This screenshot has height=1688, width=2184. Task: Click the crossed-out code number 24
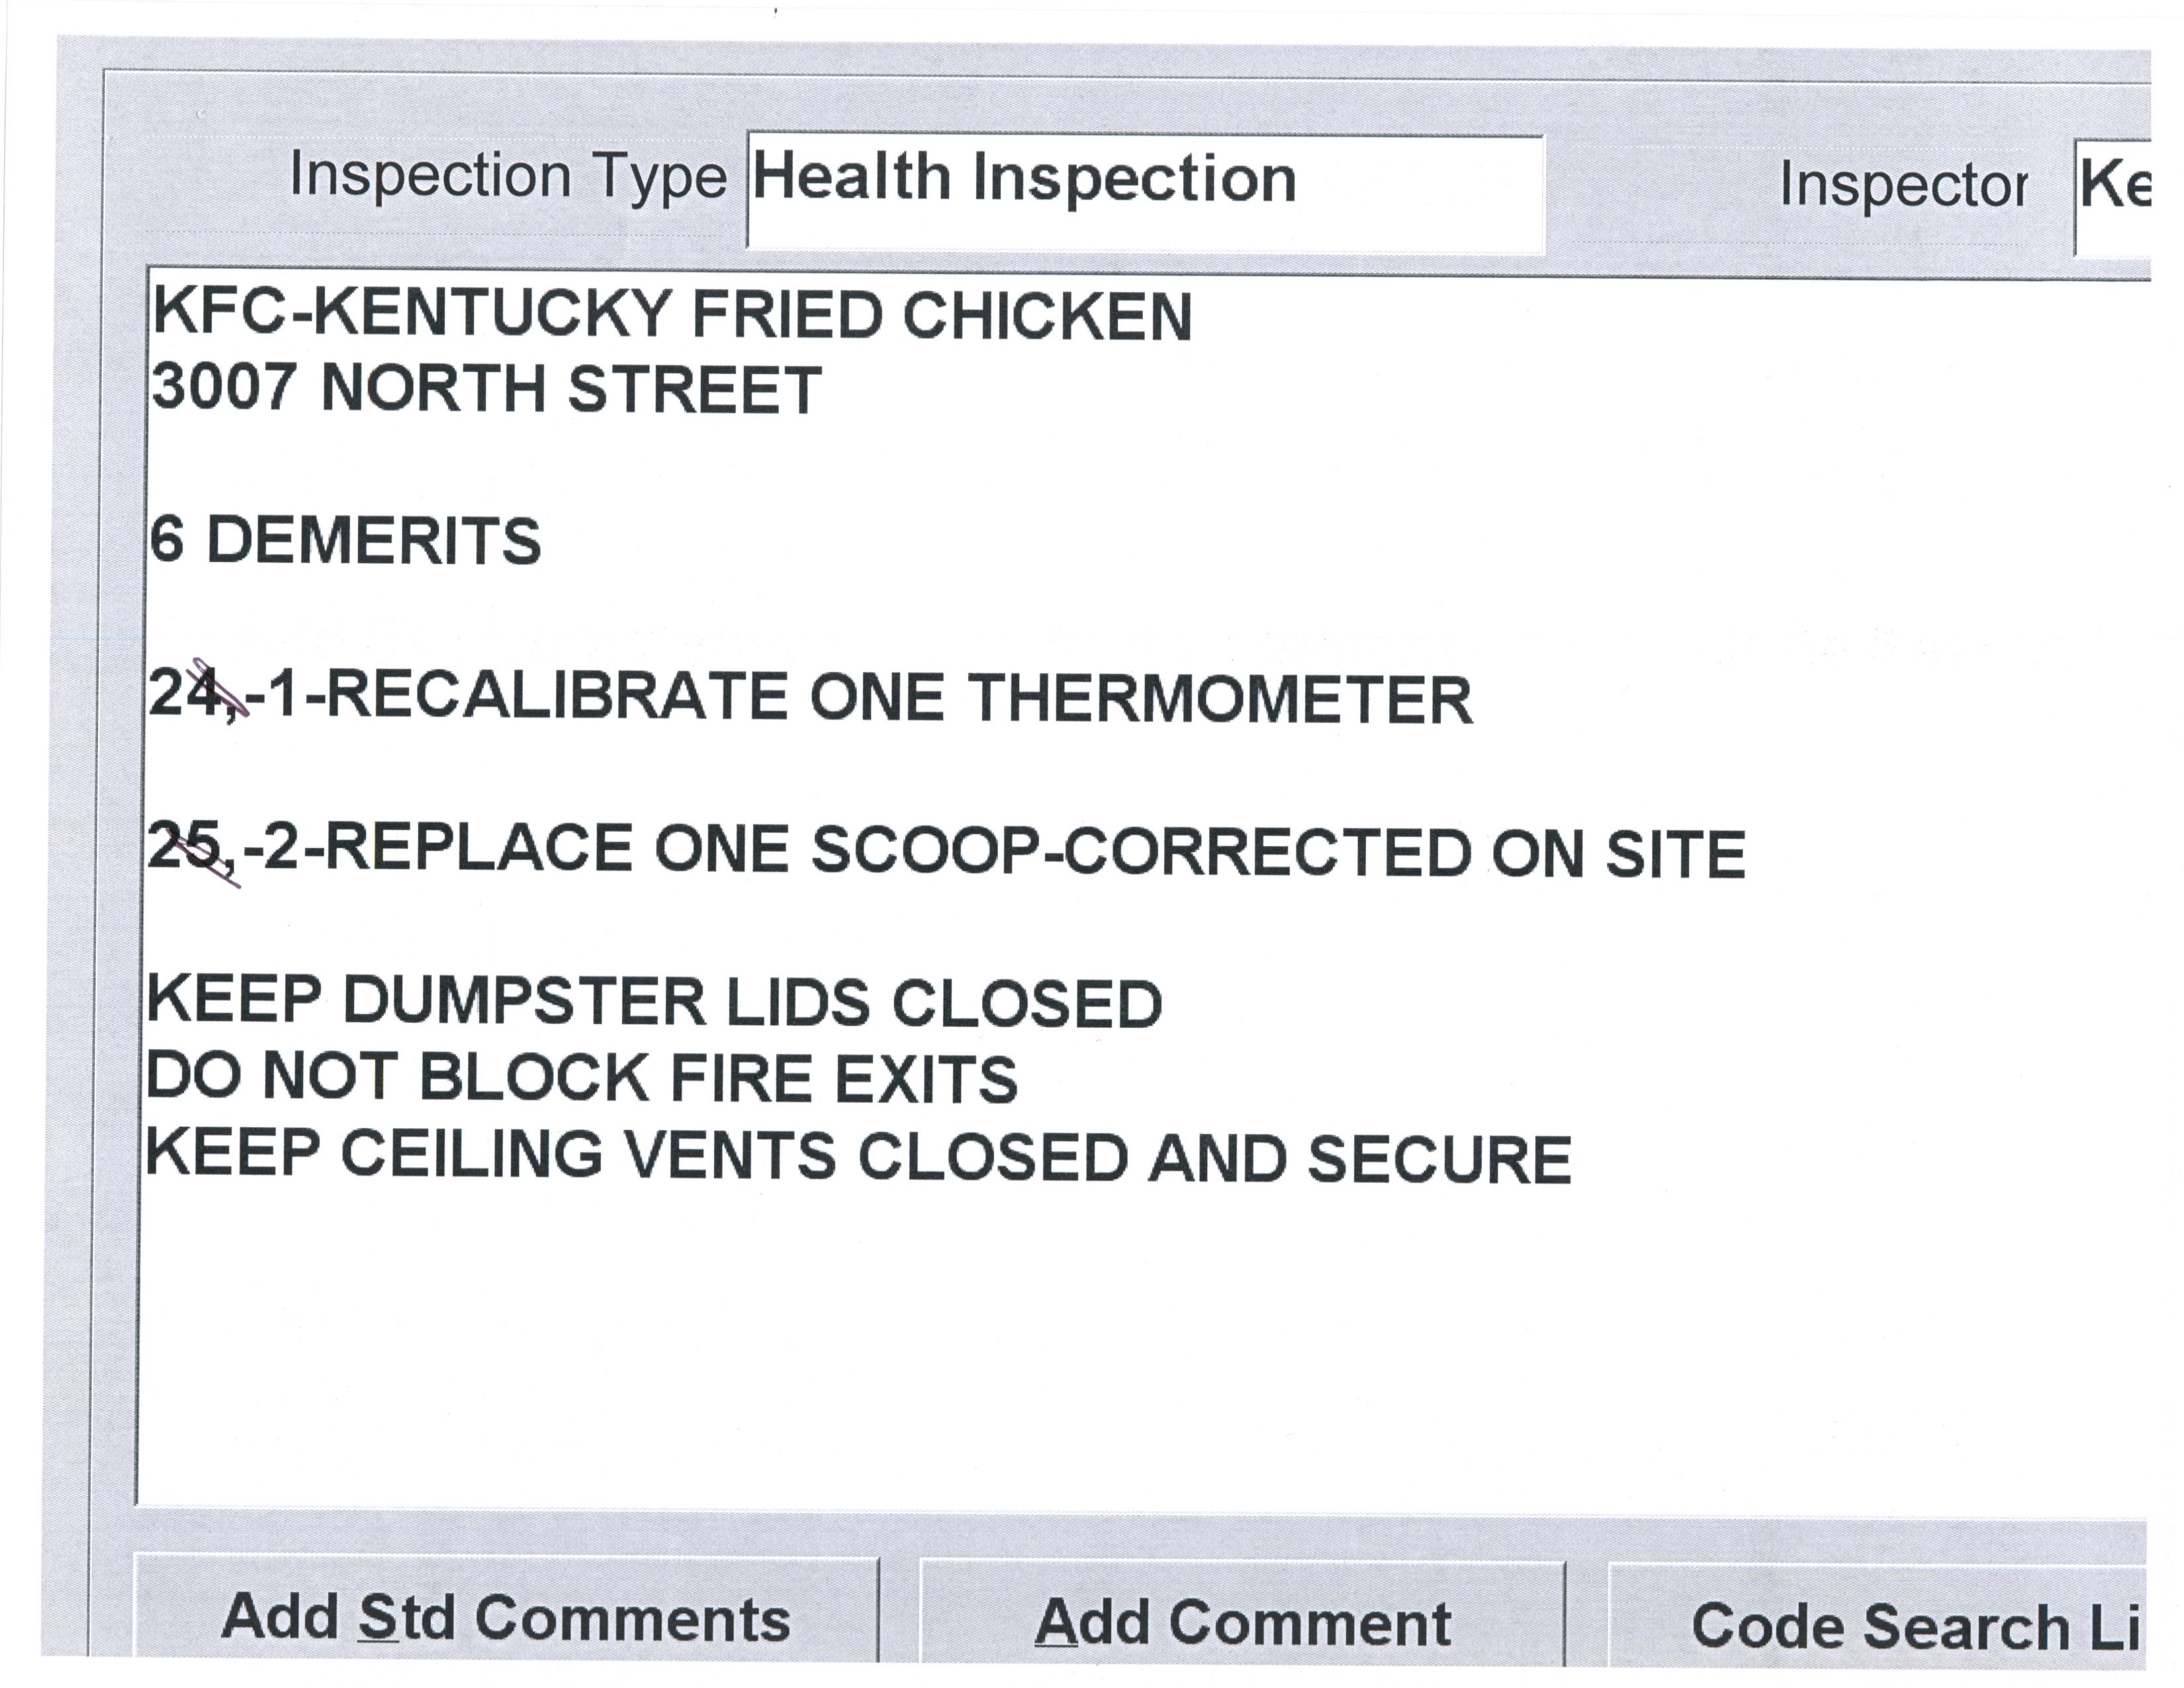tap(186, 692)
